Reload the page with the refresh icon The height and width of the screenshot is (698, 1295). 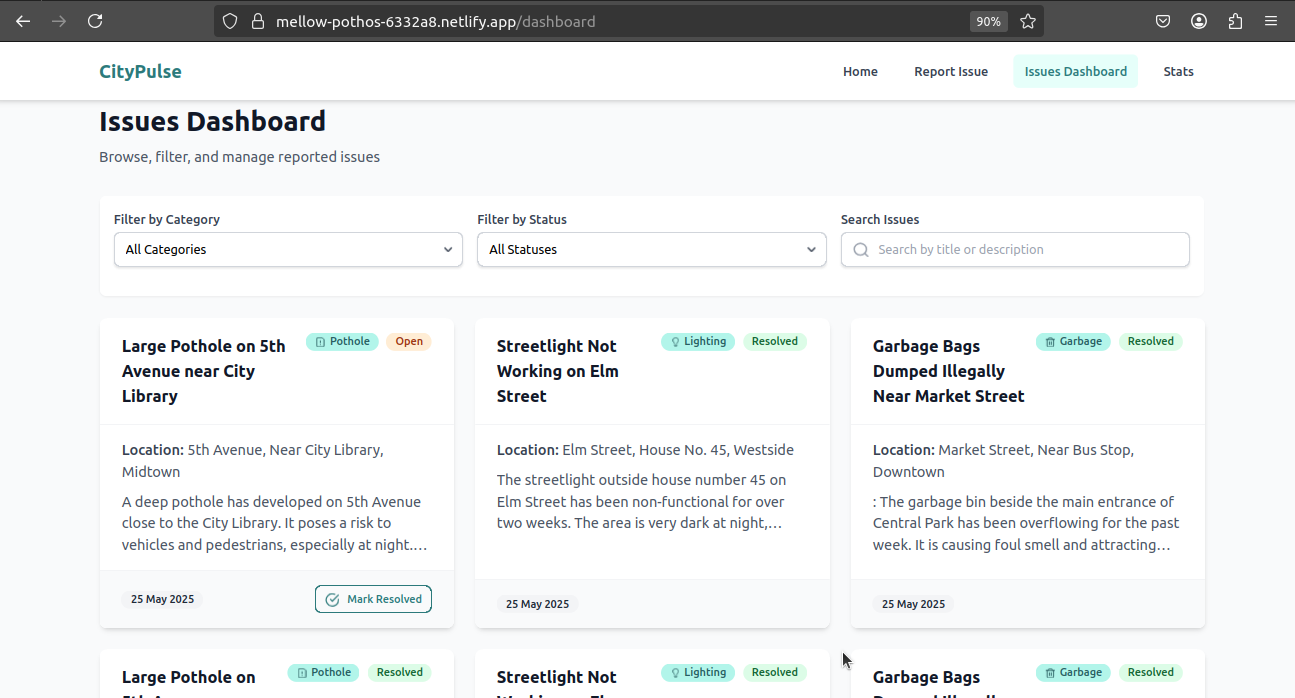click(95, 21)
